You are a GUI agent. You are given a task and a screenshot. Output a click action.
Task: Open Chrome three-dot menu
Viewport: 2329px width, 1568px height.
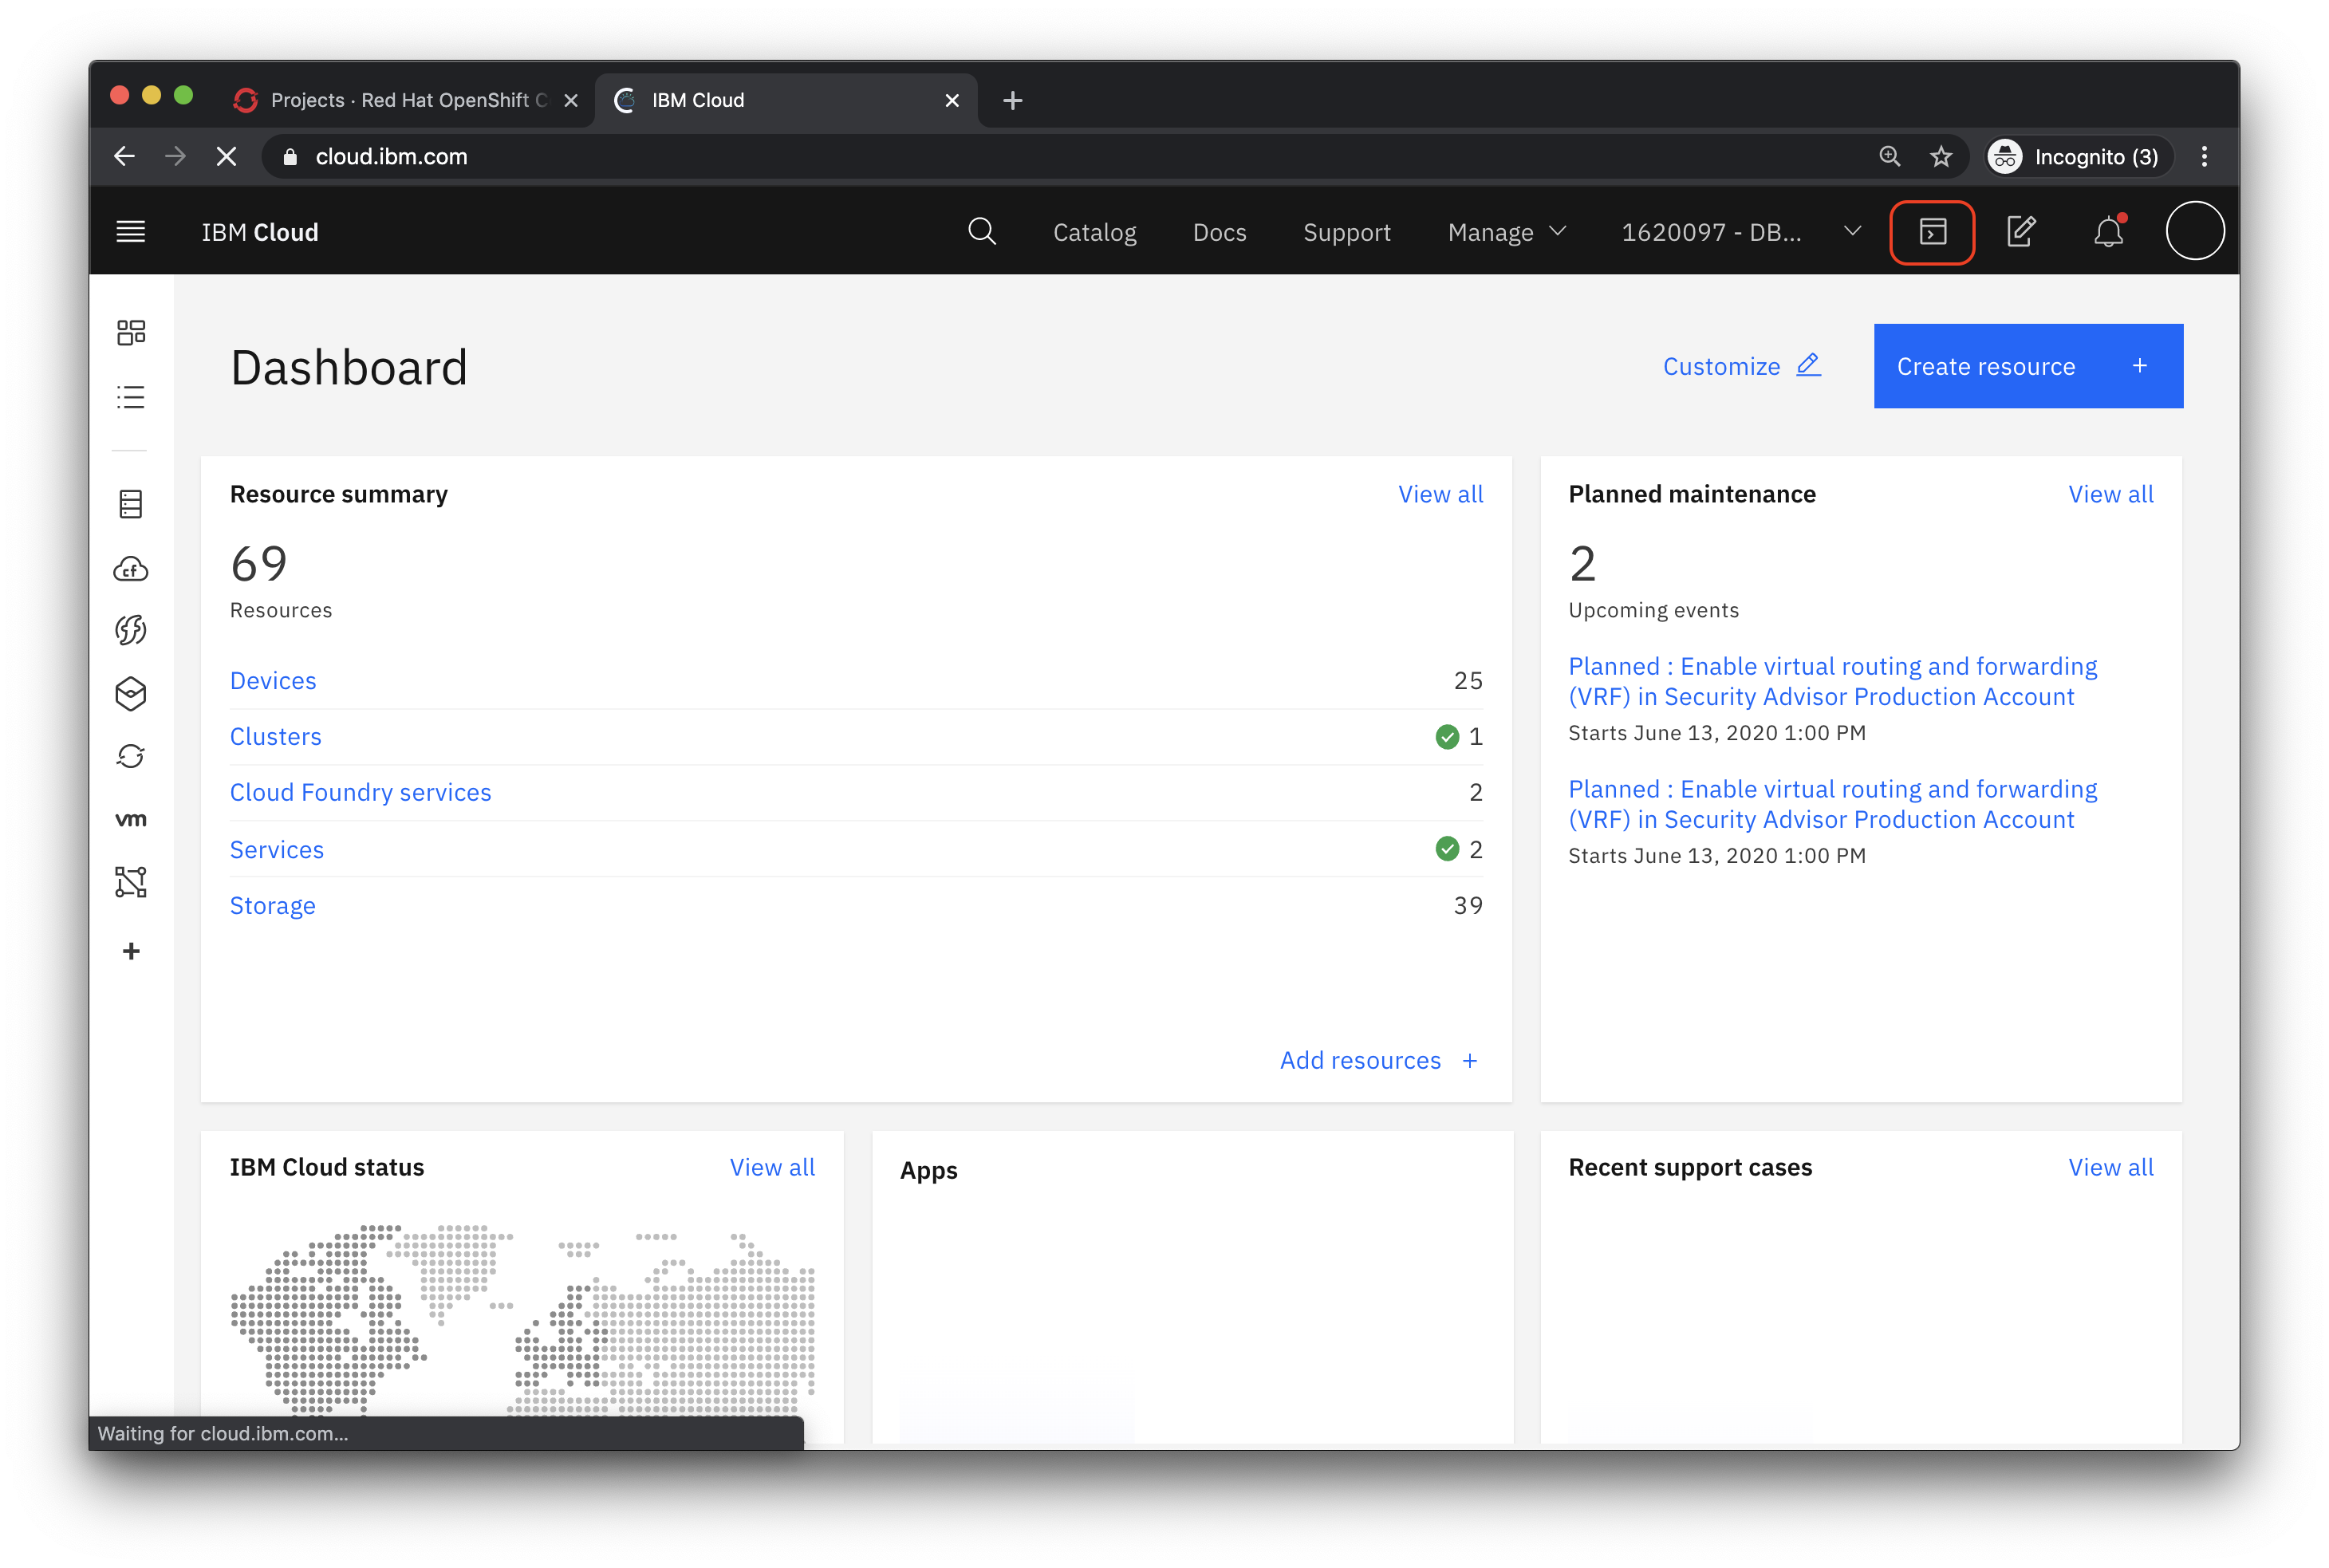[2204, 157]
